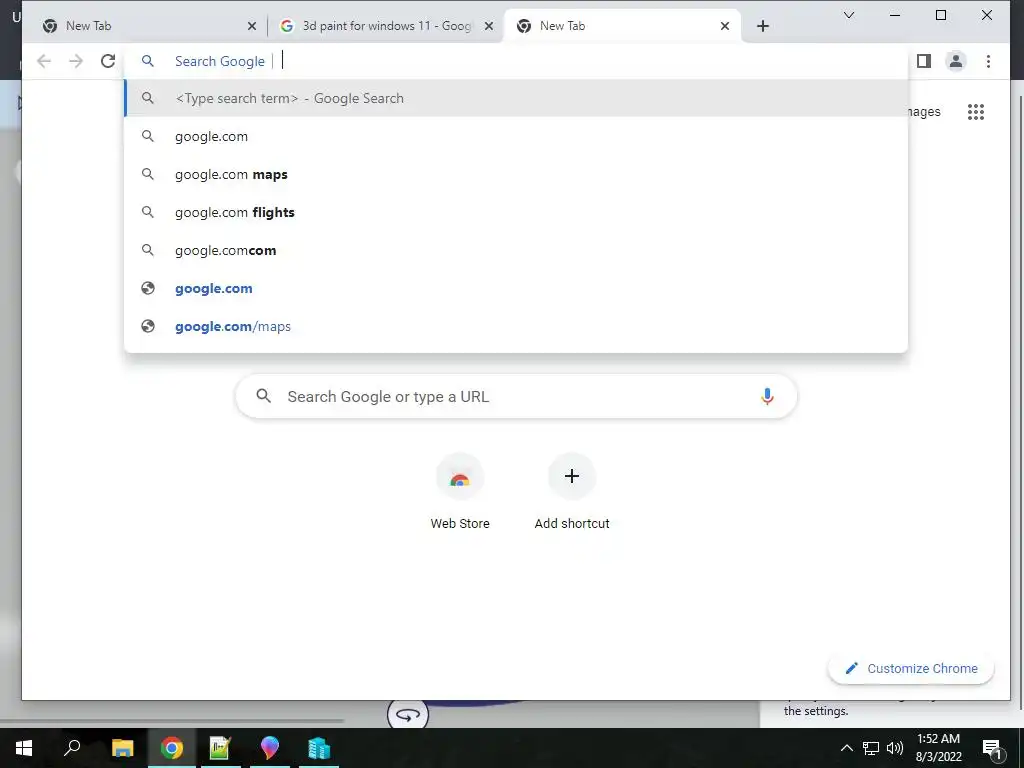Click the Customize Chrome button
Screen dimensions: 1024x768
tap(911, 668)
